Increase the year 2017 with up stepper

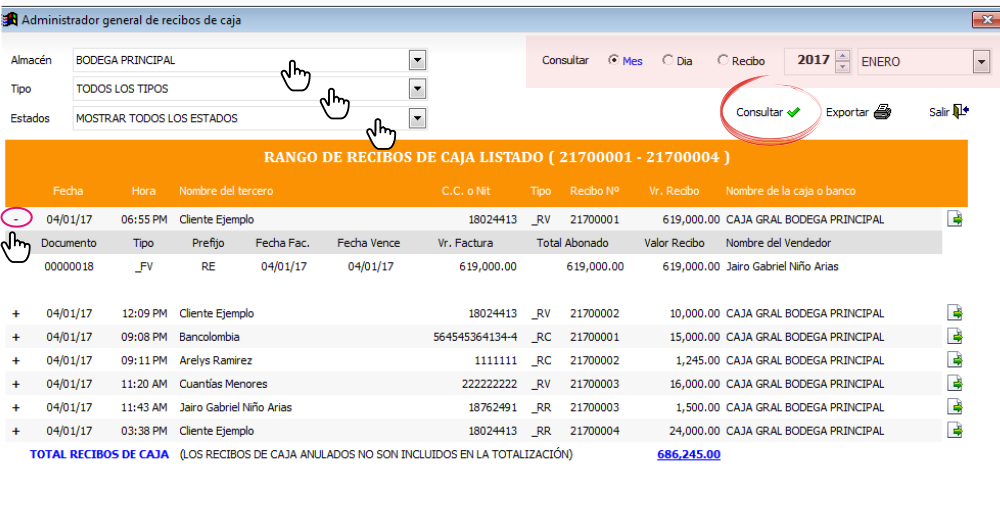842,55
